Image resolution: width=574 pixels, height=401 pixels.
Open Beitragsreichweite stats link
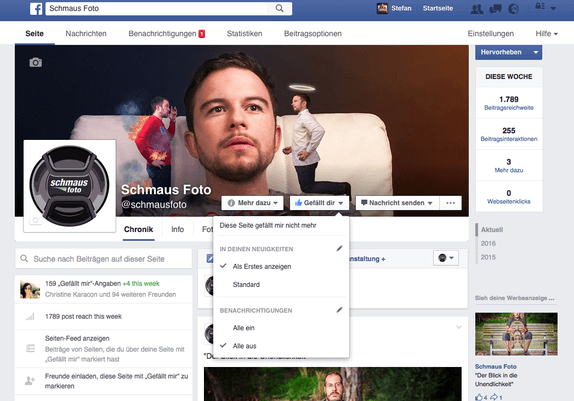pyautogui.click(x=509, y=108)
